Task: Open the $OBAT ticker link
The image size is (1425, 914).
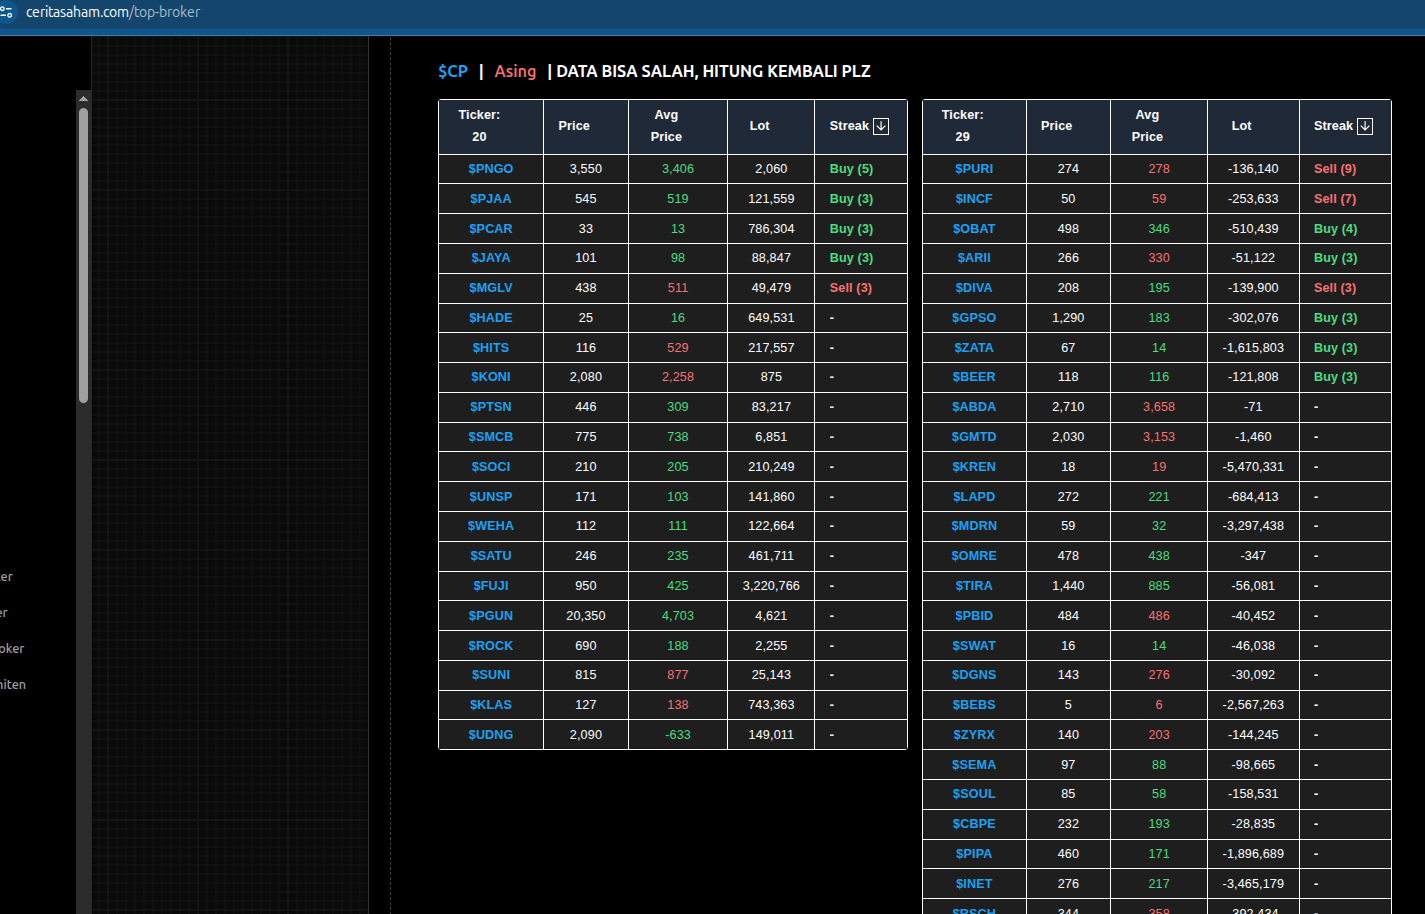Action: [x=974, y=229]
